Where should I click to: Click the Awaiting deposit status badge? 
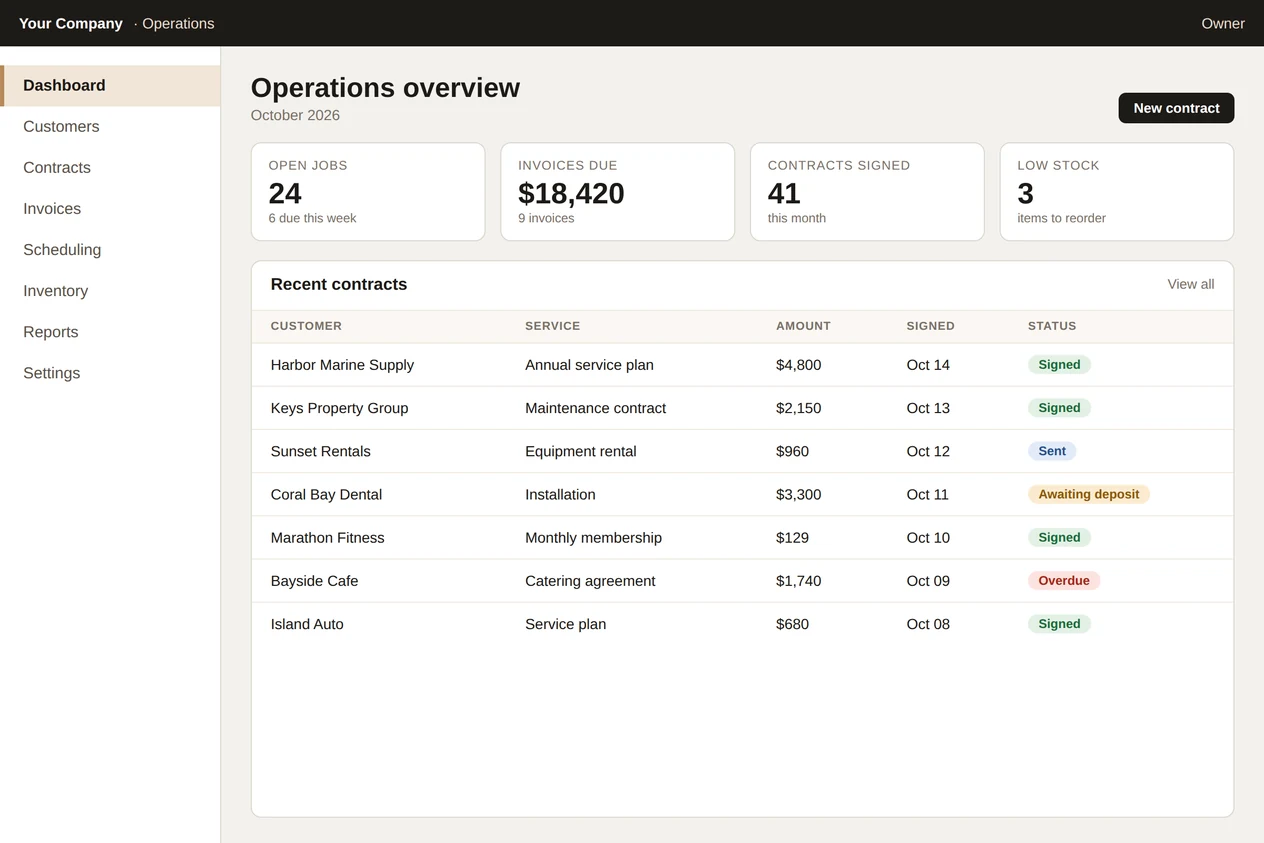[1089, 494]
